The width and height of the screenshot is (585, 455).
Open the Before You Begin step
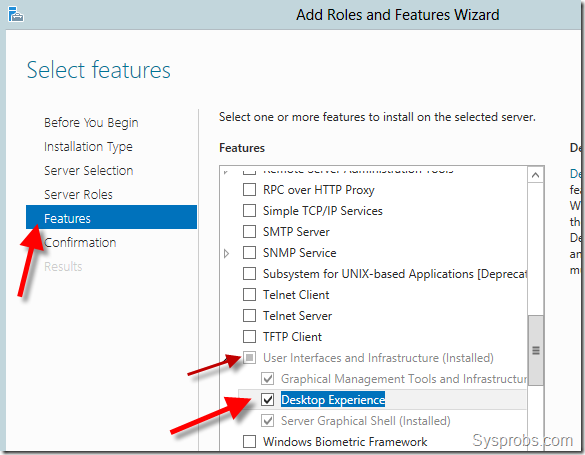click(91, 123)
